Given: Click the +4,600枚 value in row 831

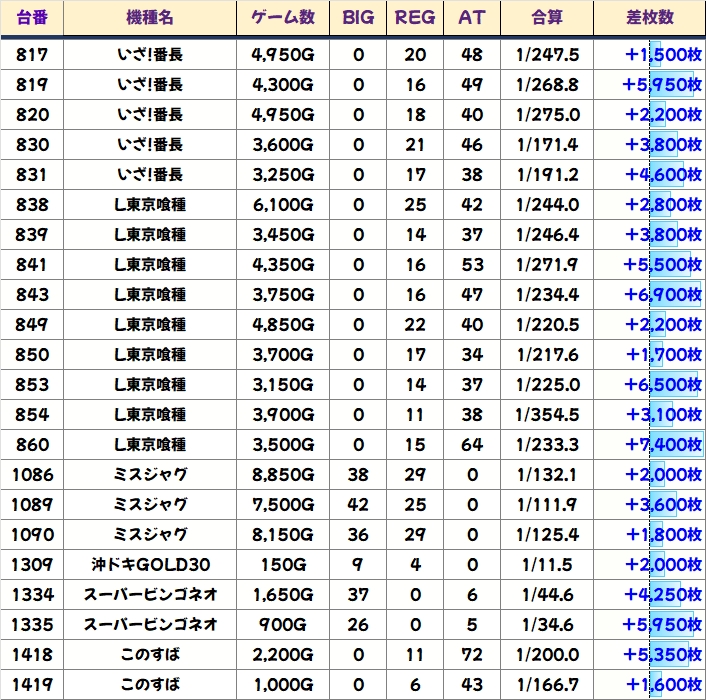Looking at the screenshot, I should point(663,175).
